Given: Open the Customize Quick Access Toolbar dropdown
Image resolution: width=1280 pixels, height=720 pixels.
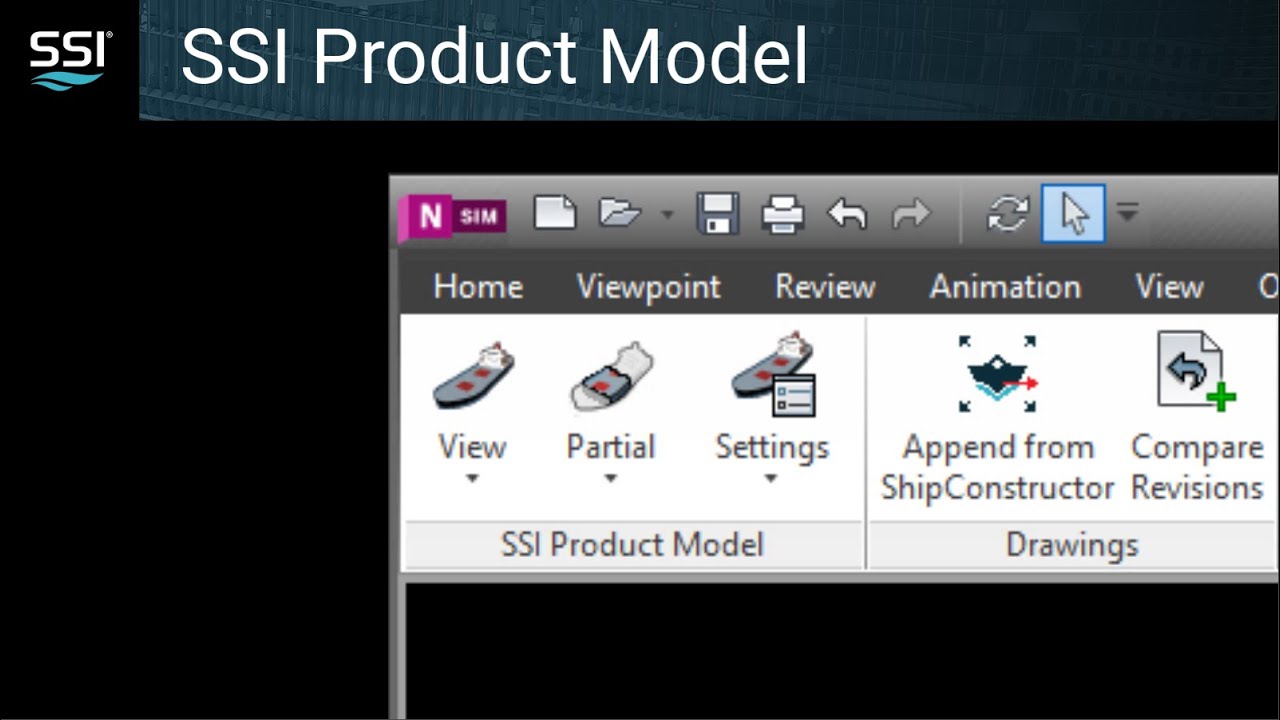Looking at the screenshot, I should [x=1128, y=213].
